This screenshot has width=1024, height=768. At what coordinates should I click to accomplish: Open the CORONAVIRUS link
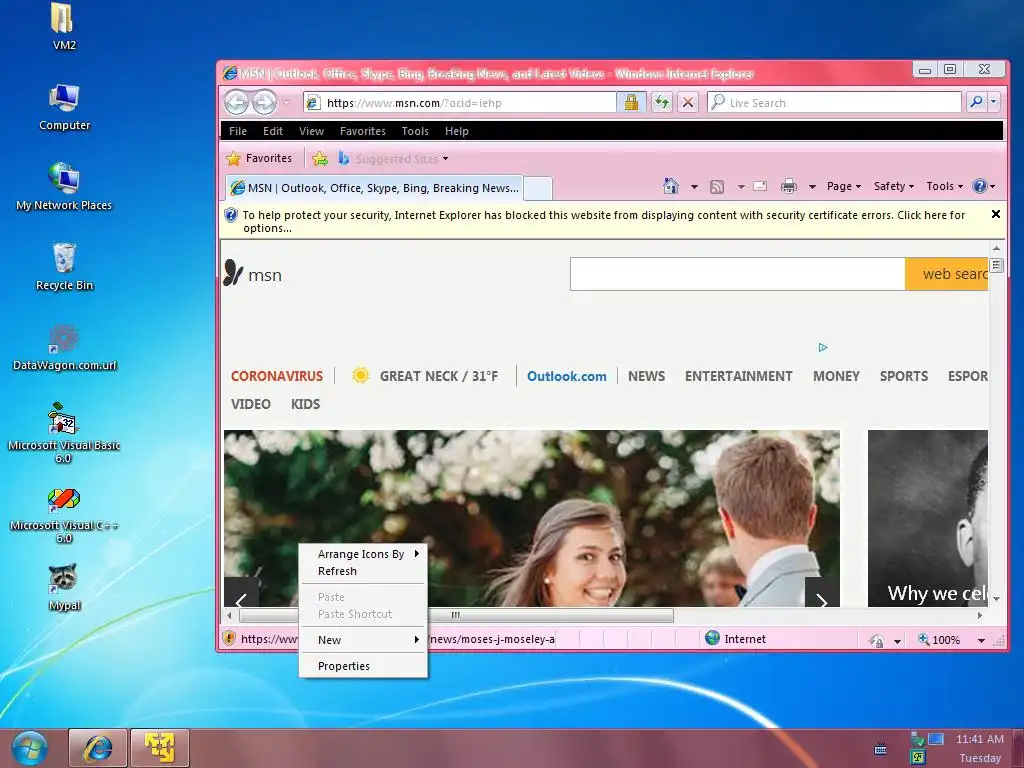[x=277, y=376]
